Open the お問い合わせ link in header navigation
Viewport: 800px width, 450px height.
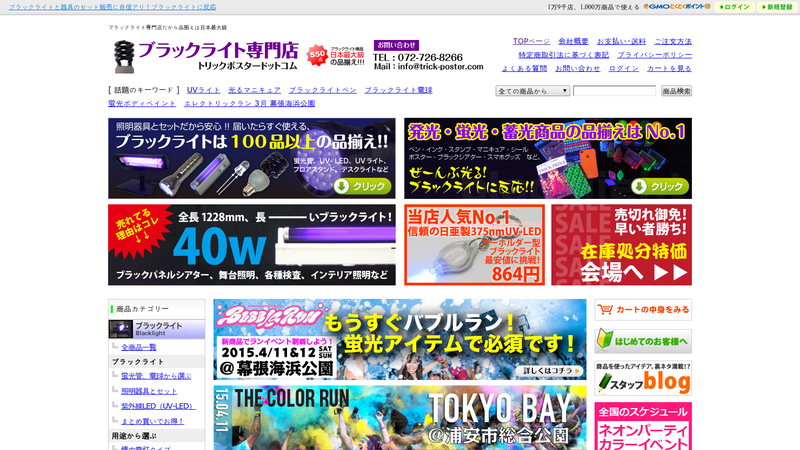[x=578, y=68]
